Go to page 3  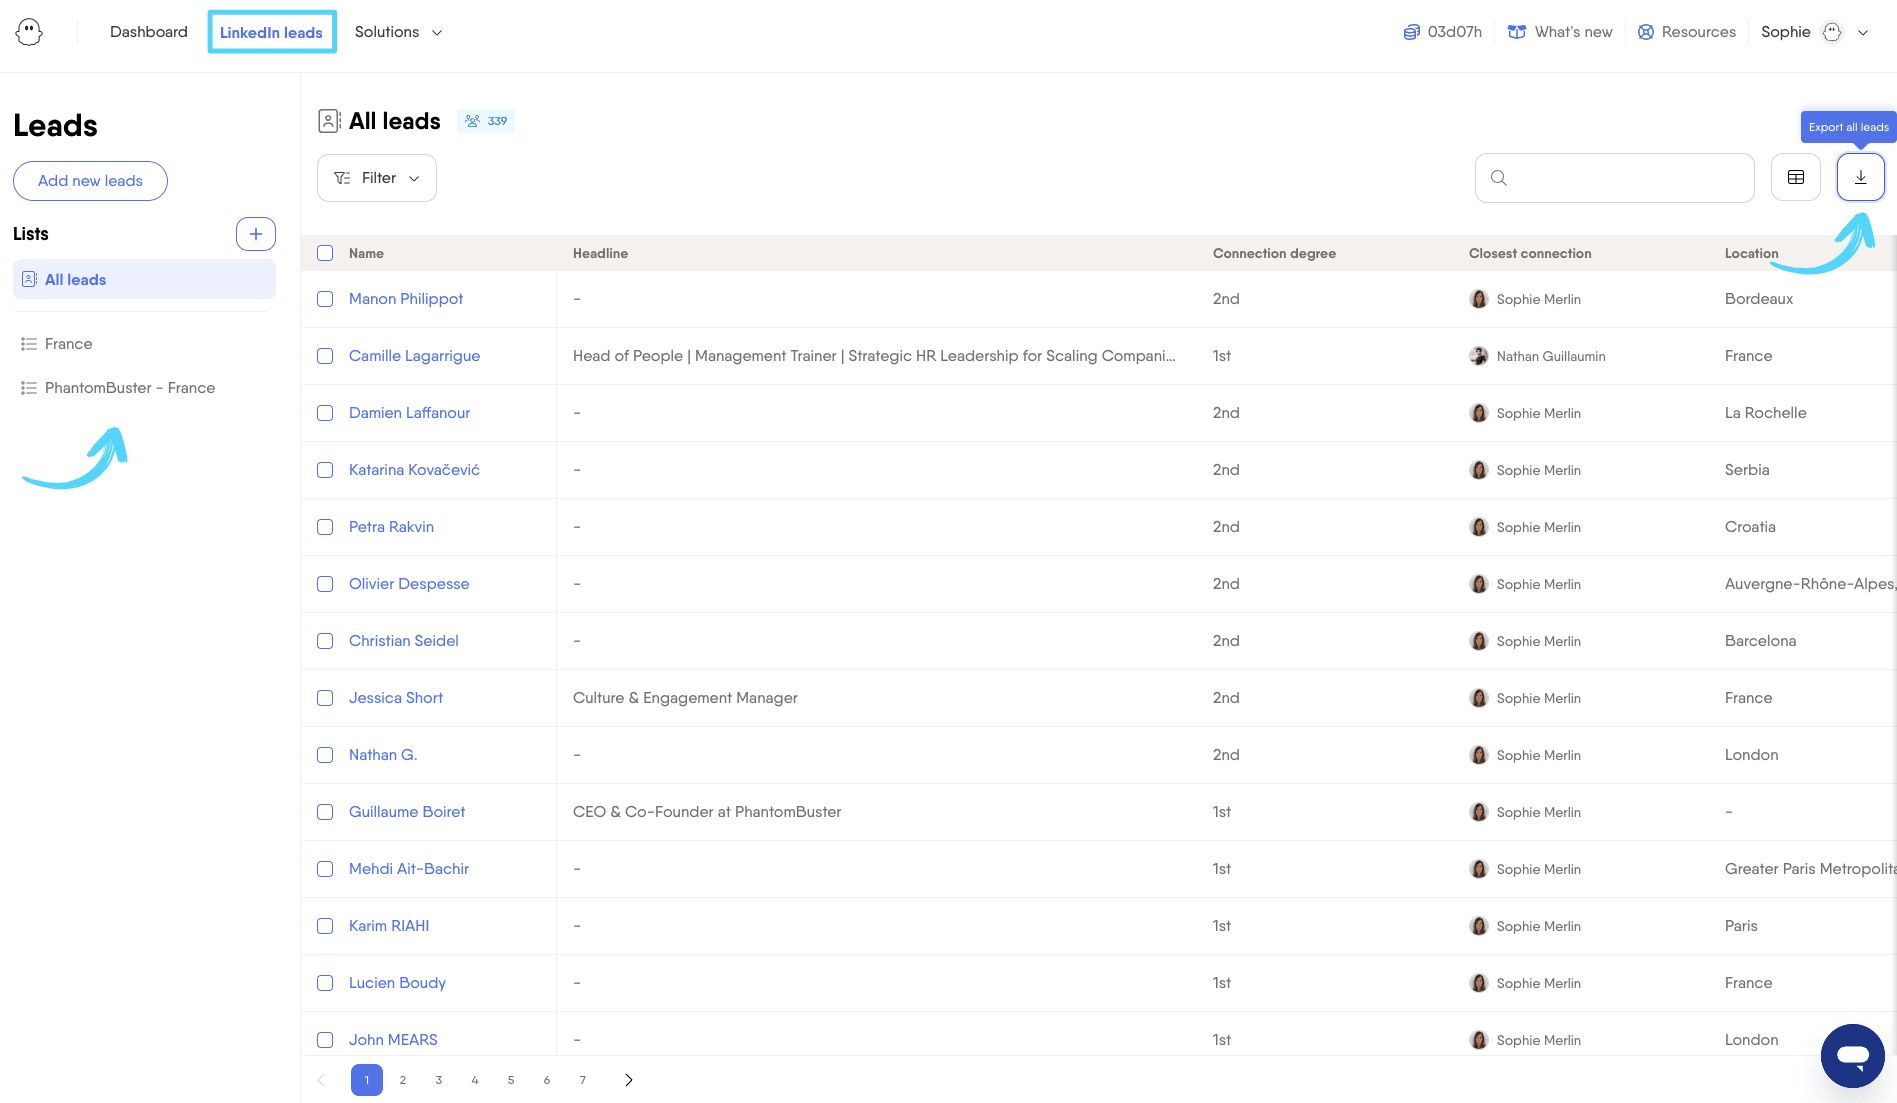439,1080
